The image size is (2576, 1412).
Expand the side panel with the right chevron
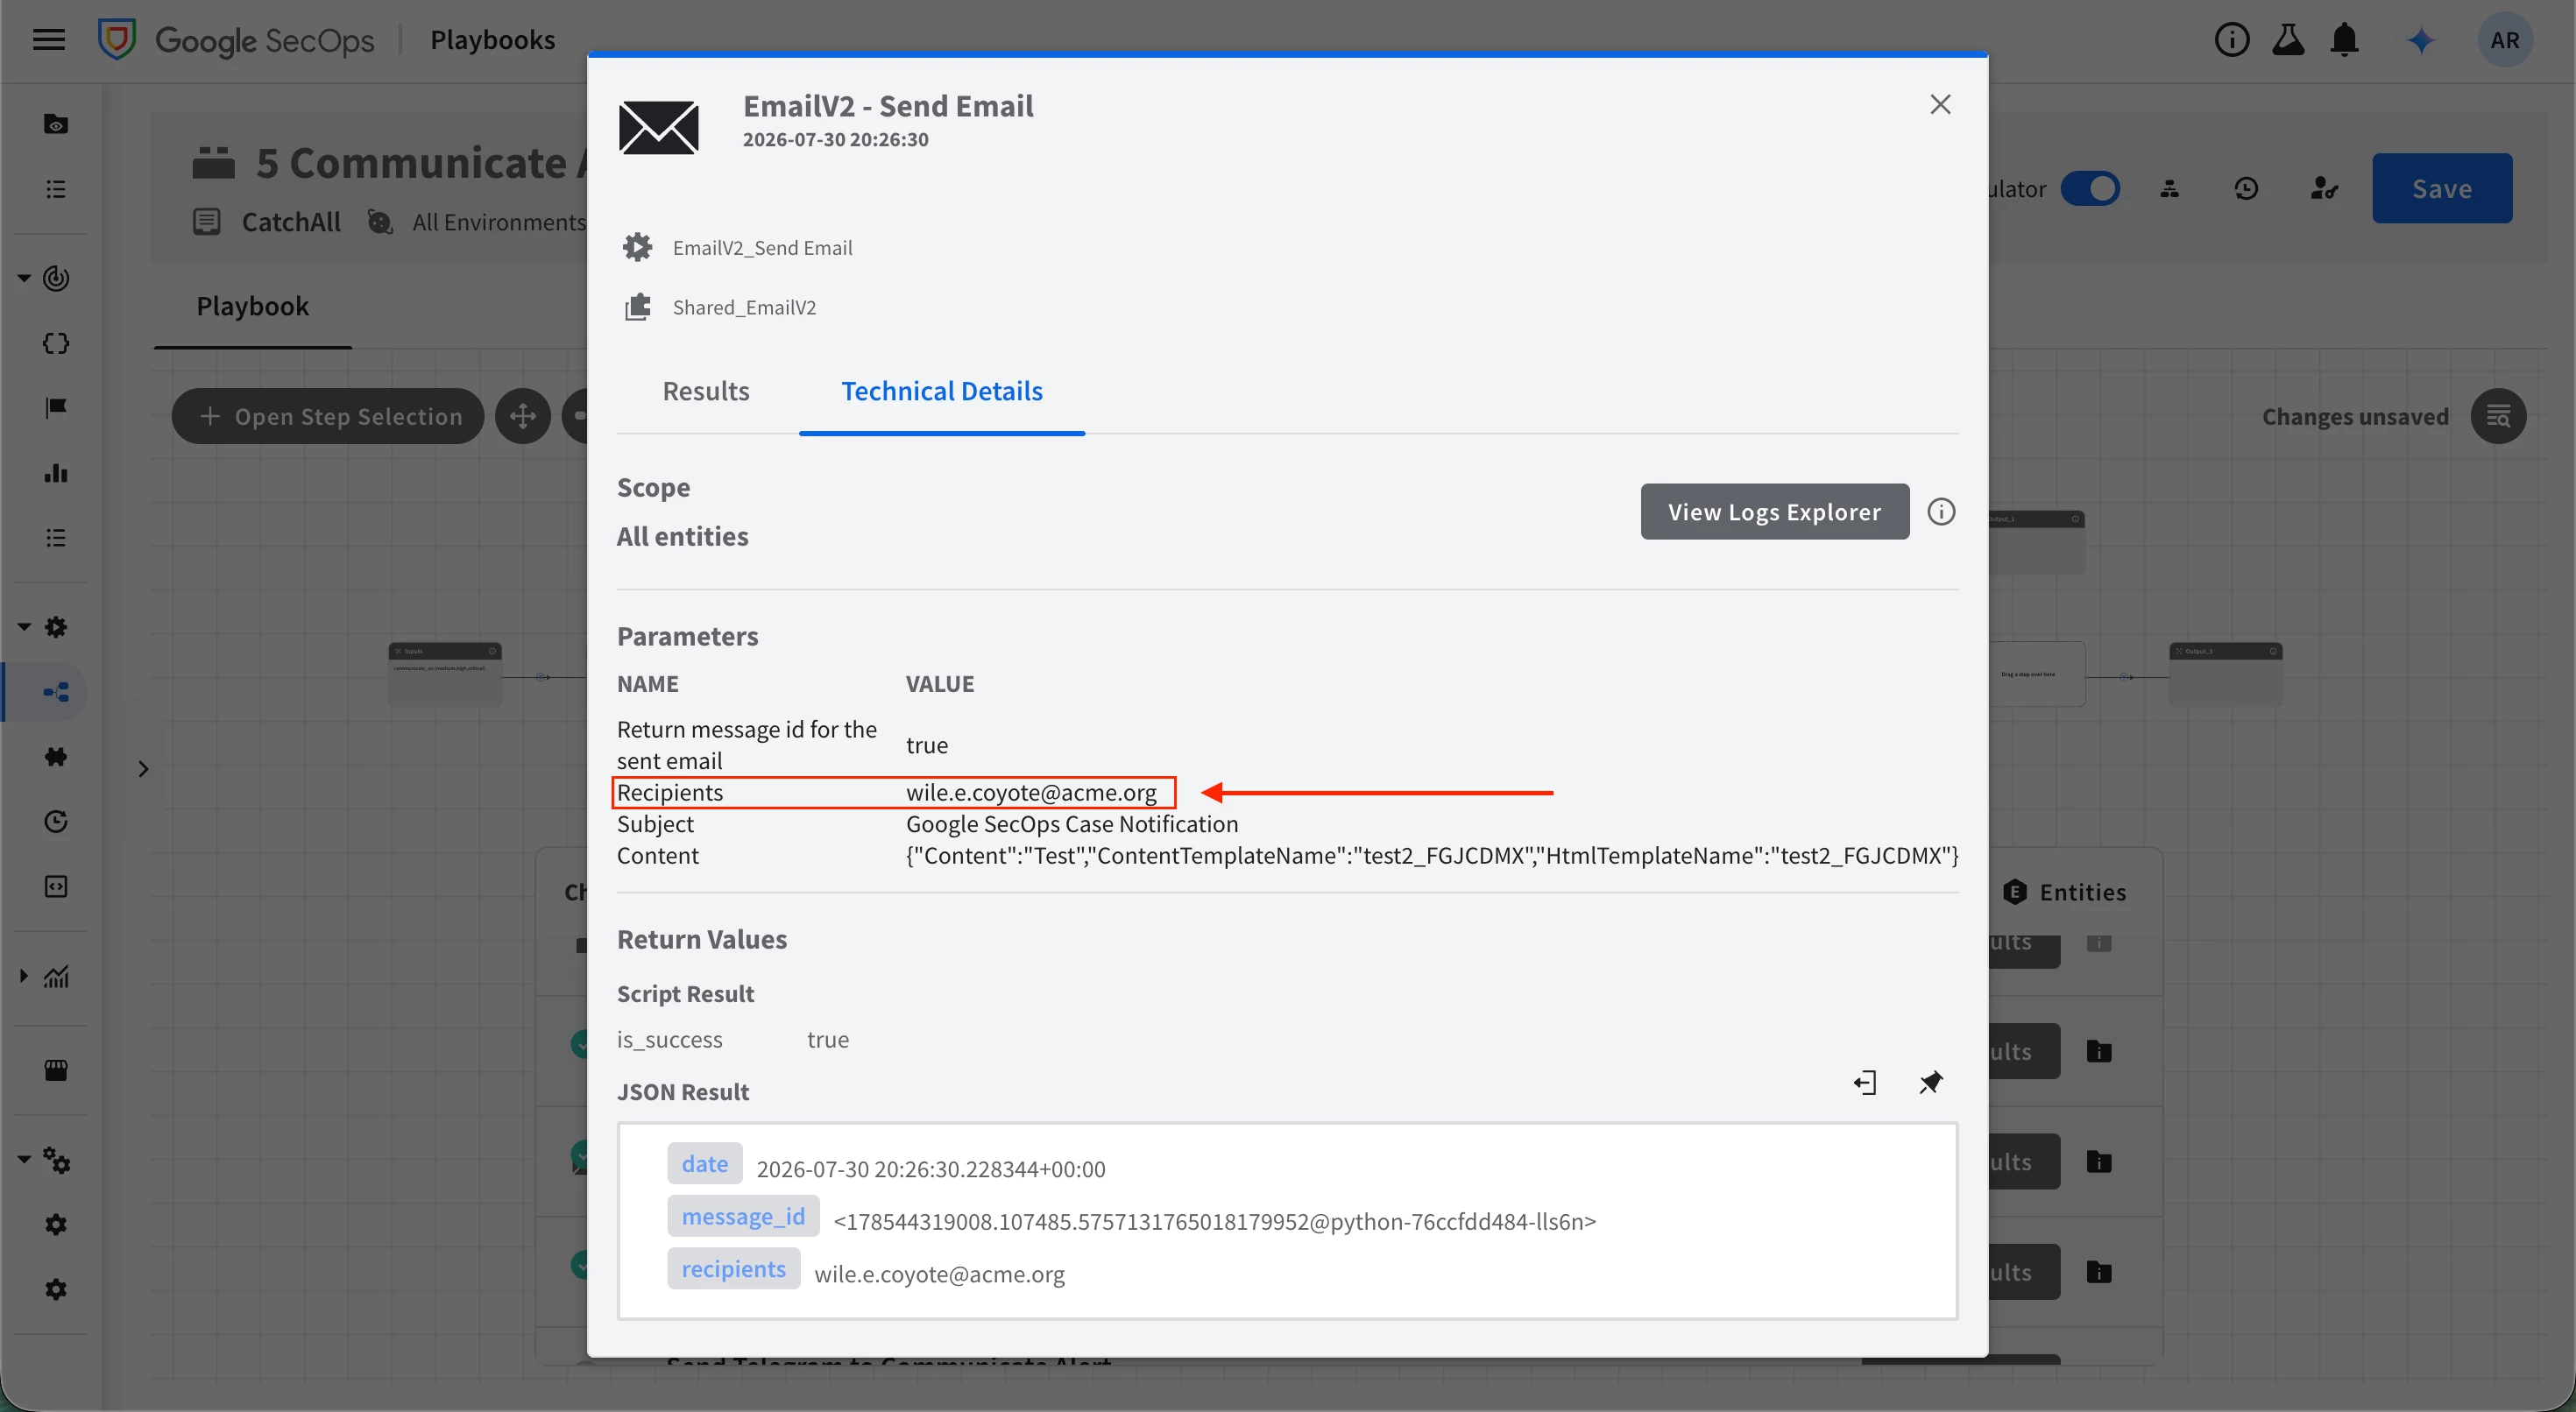(143, 768)
